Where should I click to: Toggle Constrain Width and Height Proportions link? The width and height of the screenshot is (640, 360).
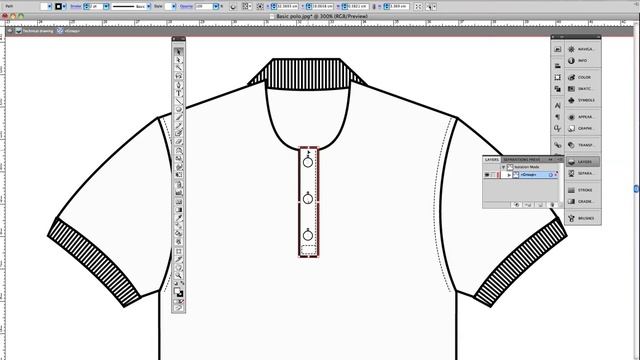click(x=374, y=7)
